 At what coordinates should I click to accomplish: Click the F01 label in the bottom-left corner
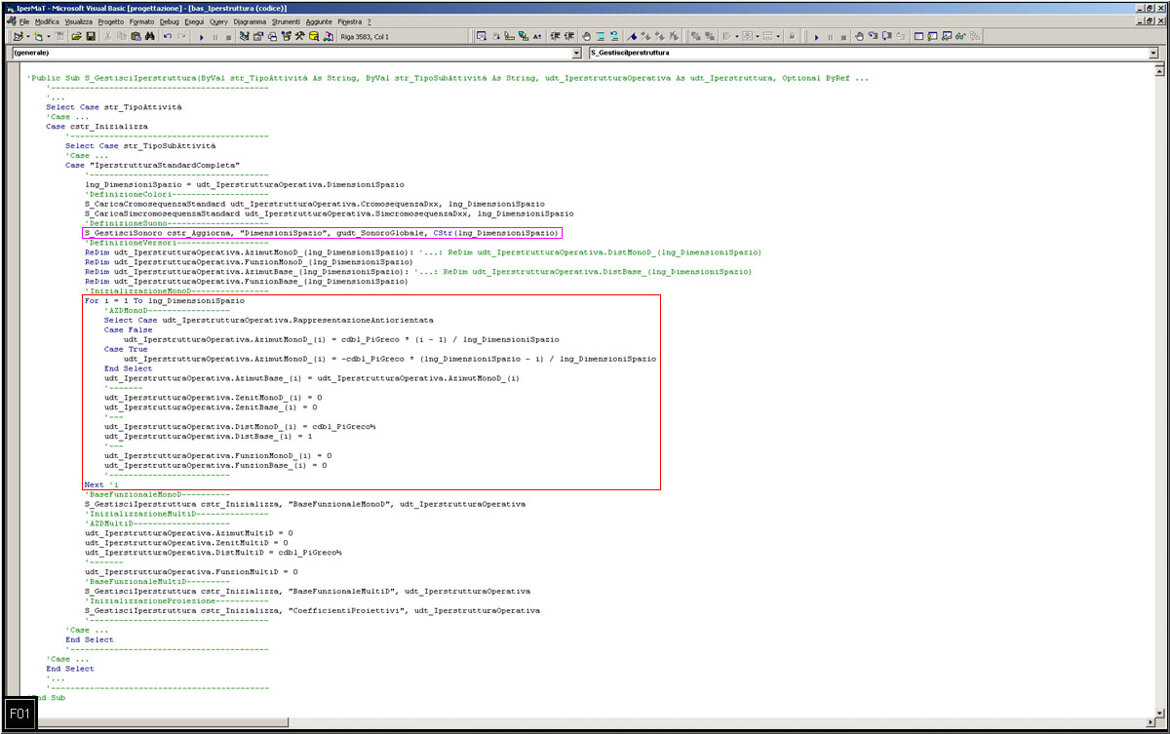coord(19,714)
